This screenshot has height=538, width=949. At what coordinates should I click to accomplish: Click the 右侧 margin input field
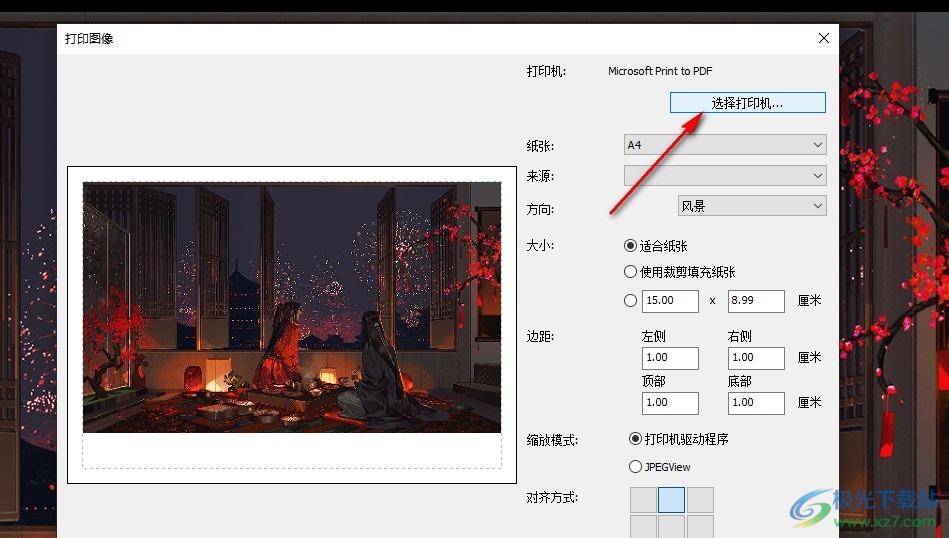pyautogui.click(x=756, y=358)
